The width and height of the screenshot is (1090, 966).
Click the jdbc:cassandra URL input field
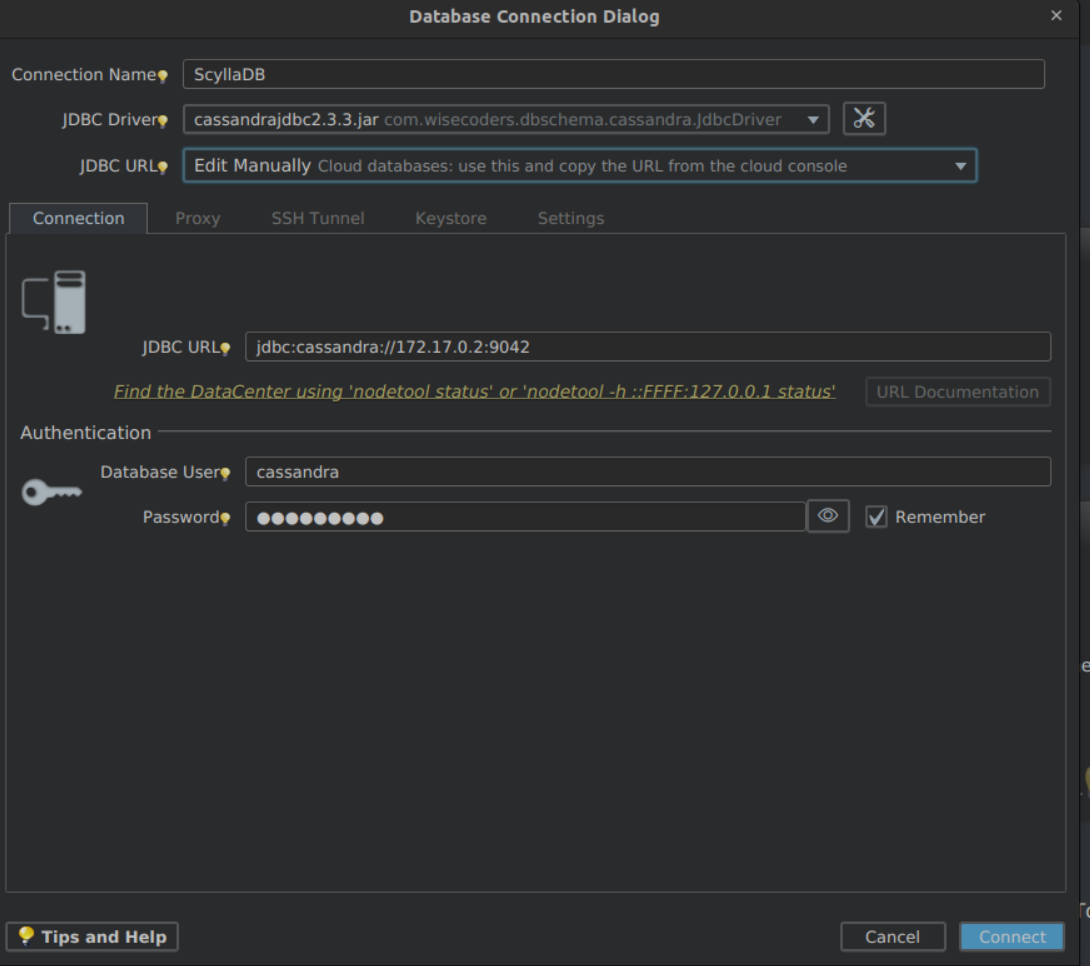click(648, 347)
